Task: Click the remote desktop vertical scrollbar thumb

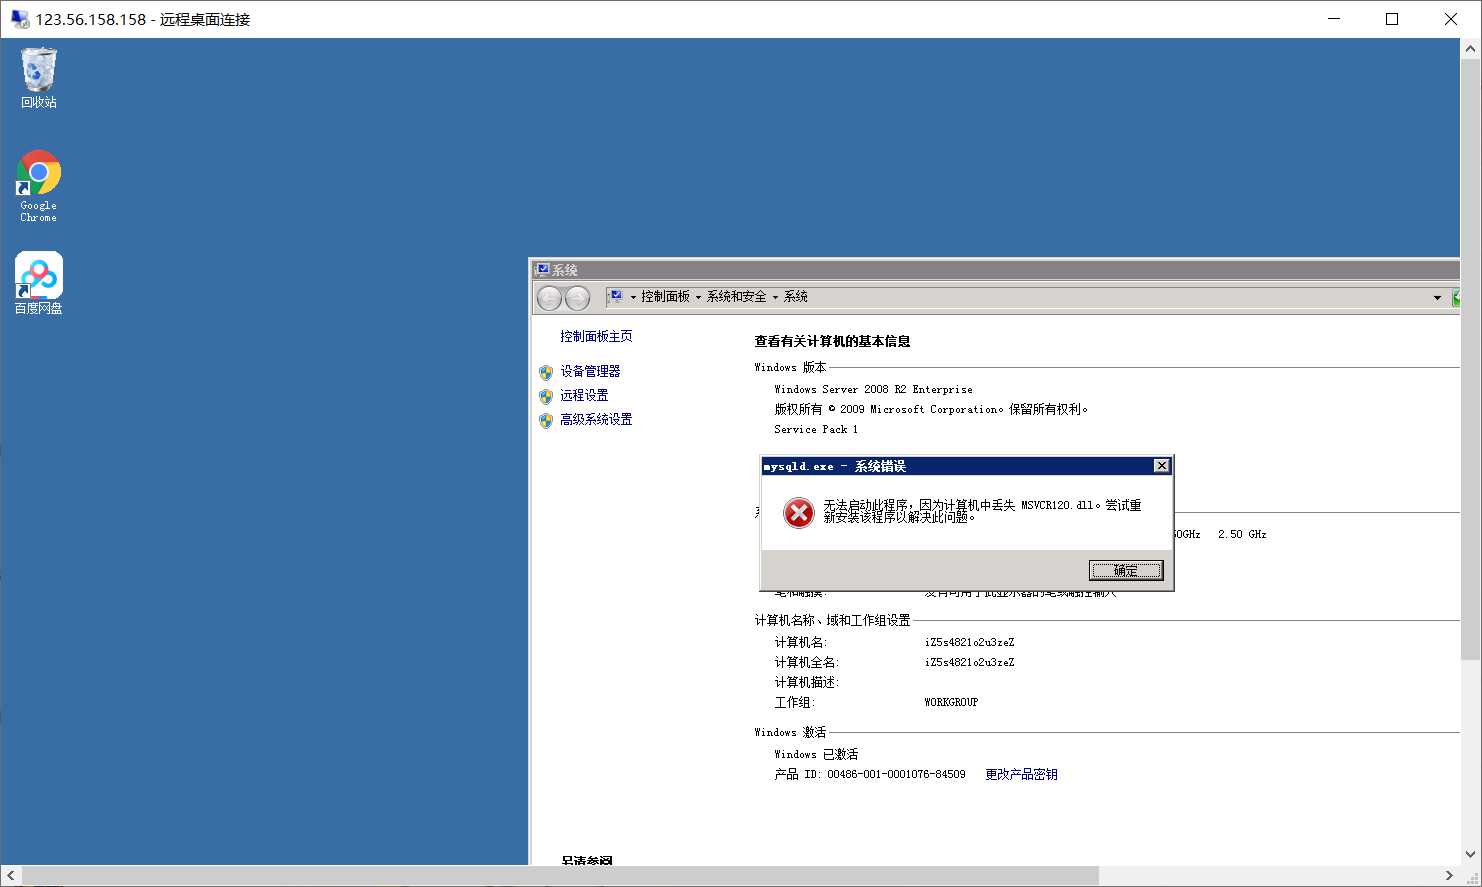Action: pyautogui.click(x=1471, y=359)
